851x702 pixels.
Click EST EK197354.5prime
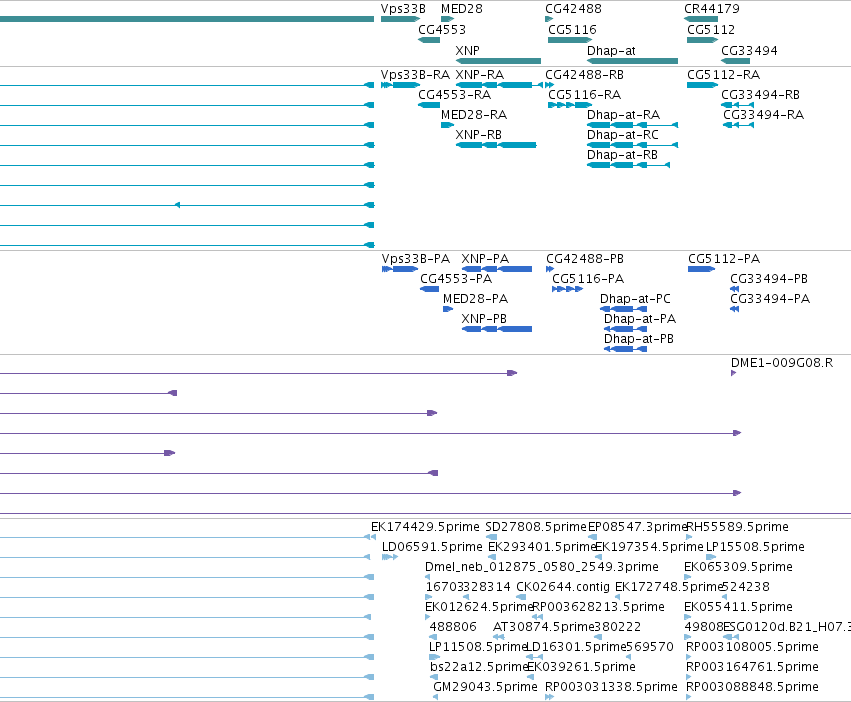coord(649,547)
